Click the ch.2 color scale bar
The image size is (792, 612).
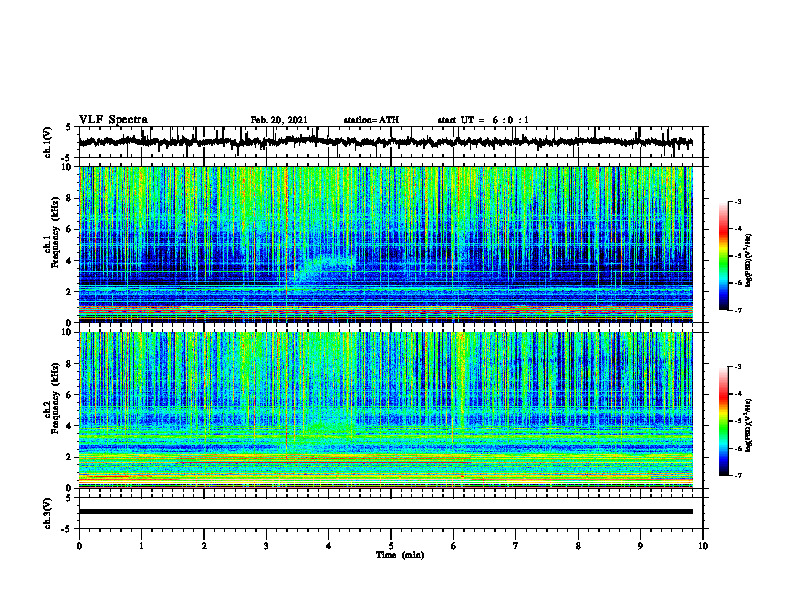(723, 421)
